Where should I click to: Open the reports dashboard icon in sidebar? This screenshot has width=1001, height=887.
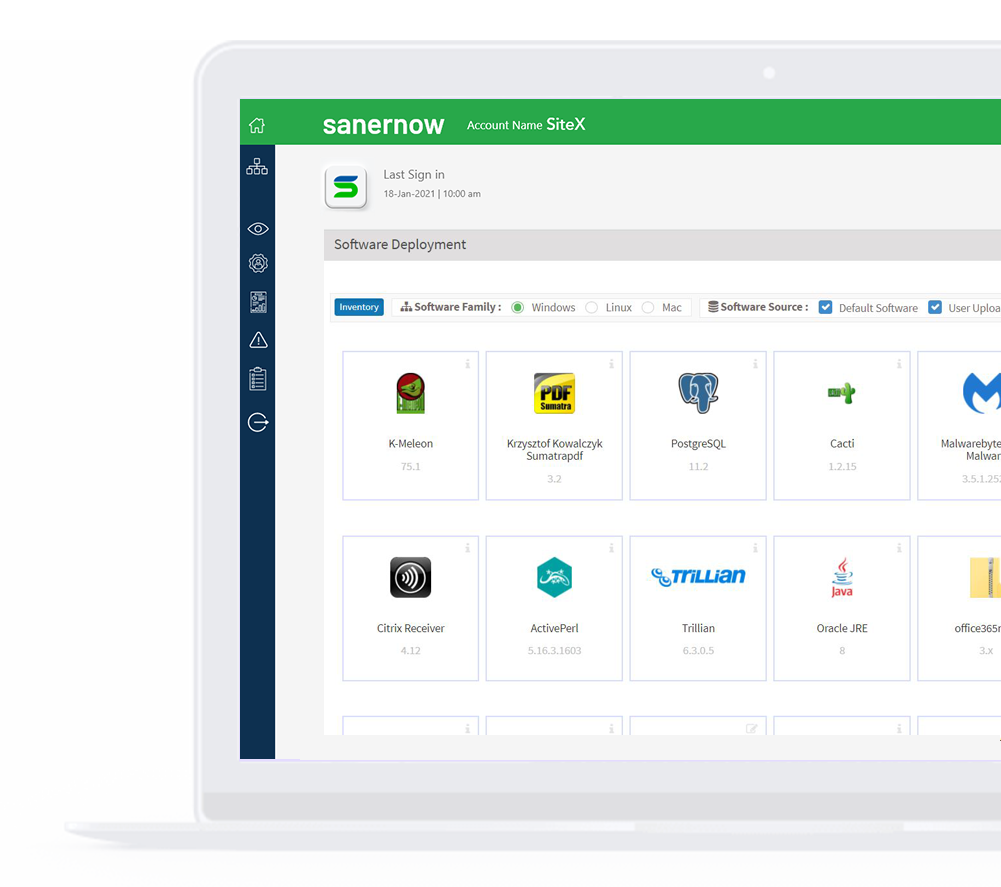pos(257,301)
